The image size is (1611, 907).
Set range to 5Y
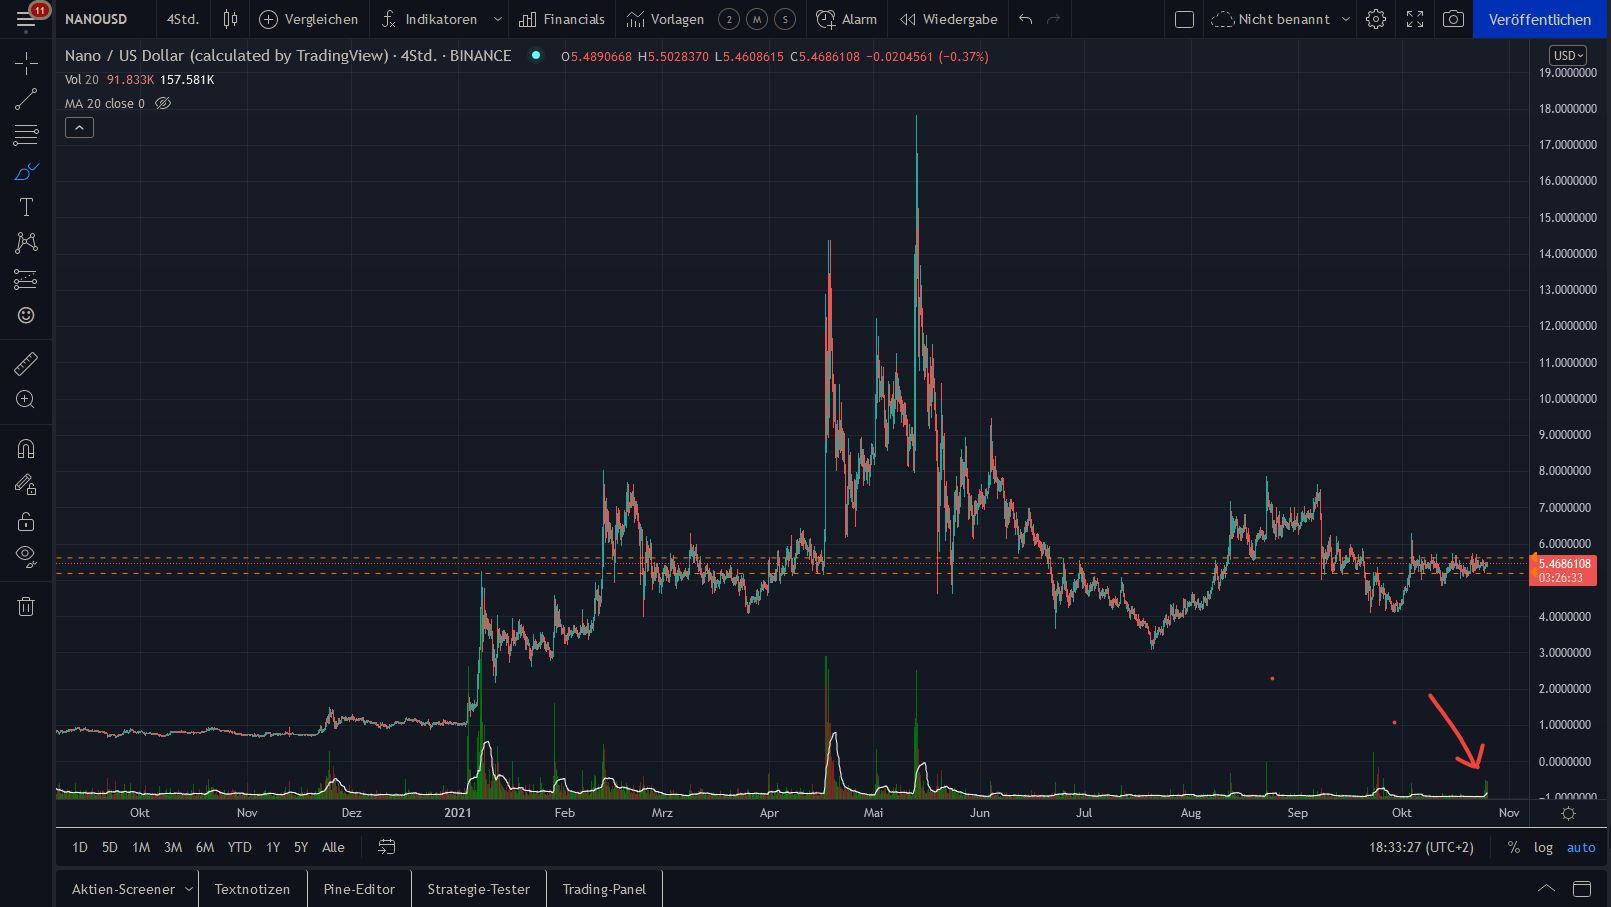(301, 847)
